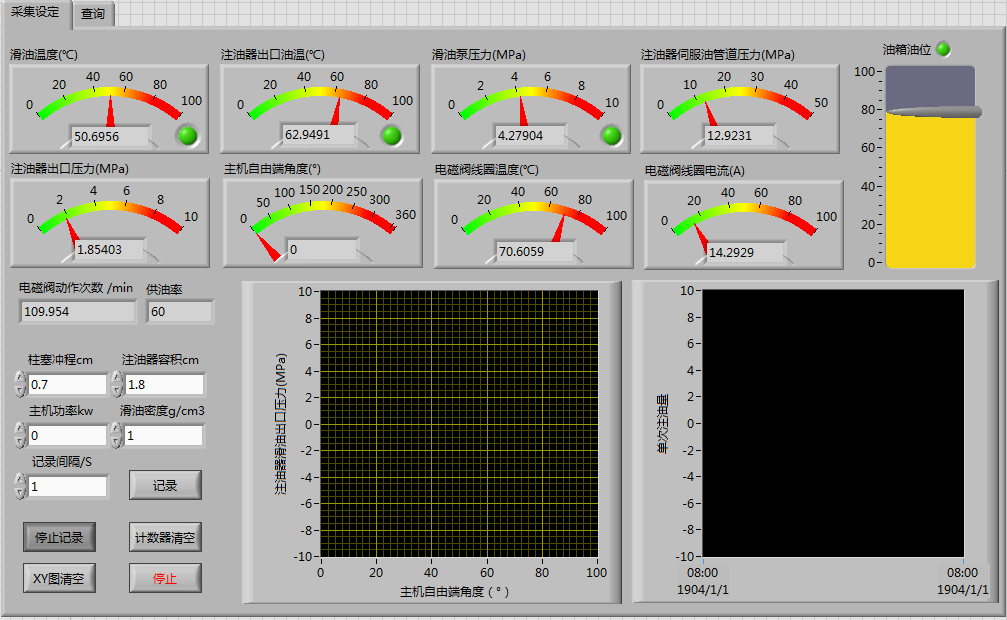Select the 采集设定 tab
The image size is (1007, 620).
(x=36, y=13)
